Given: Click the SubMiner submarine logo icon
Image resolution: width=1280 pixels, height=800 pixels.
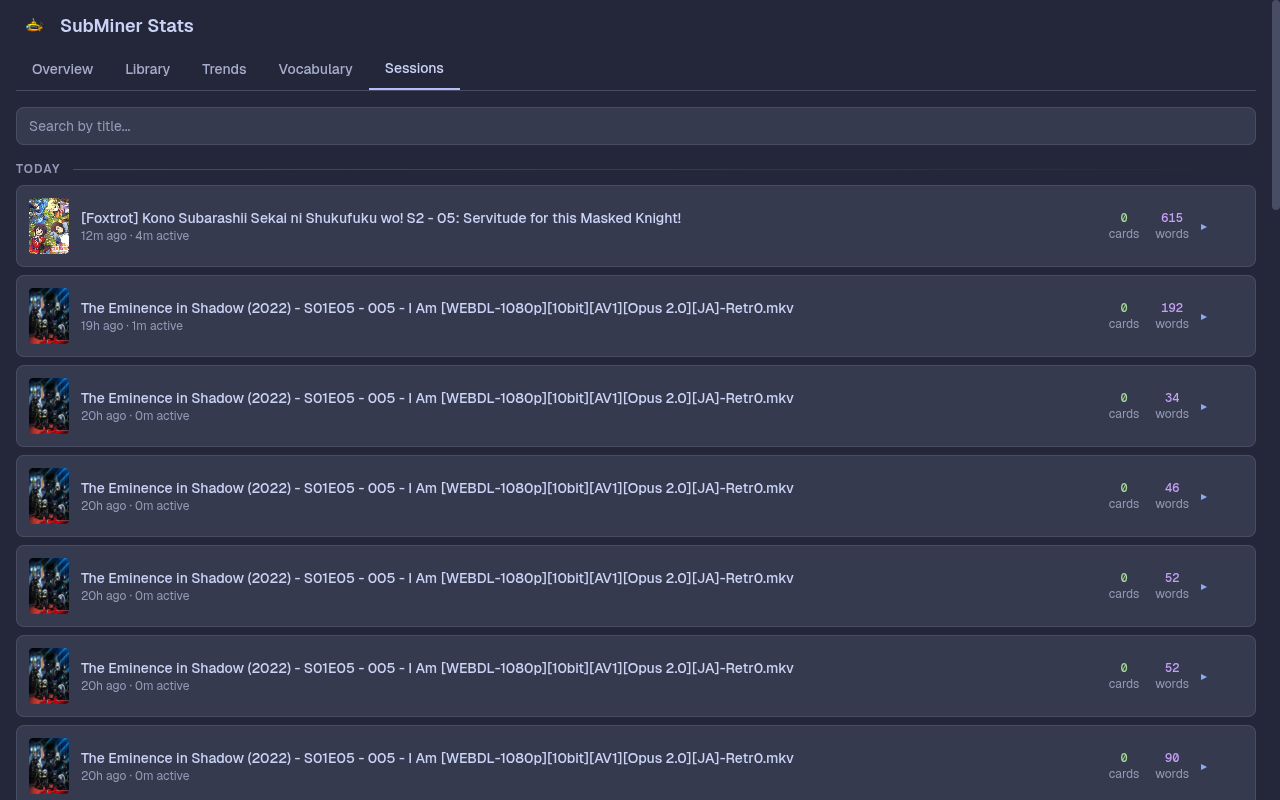Looking at the screenshot, I should (34, 26).
